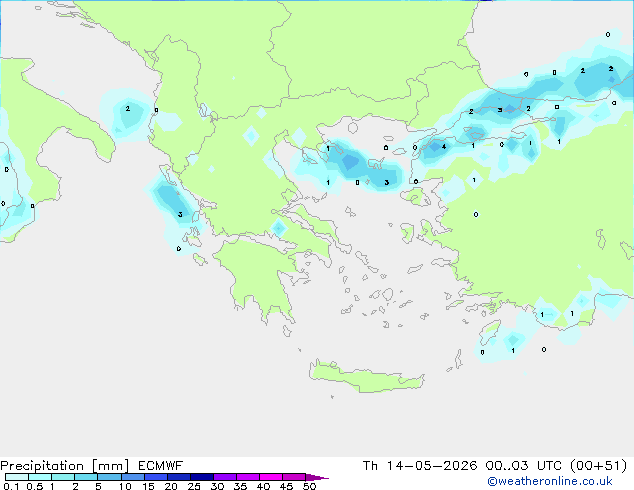
Task: Click the island of Crete on map
Action: (x=366, y=377)
